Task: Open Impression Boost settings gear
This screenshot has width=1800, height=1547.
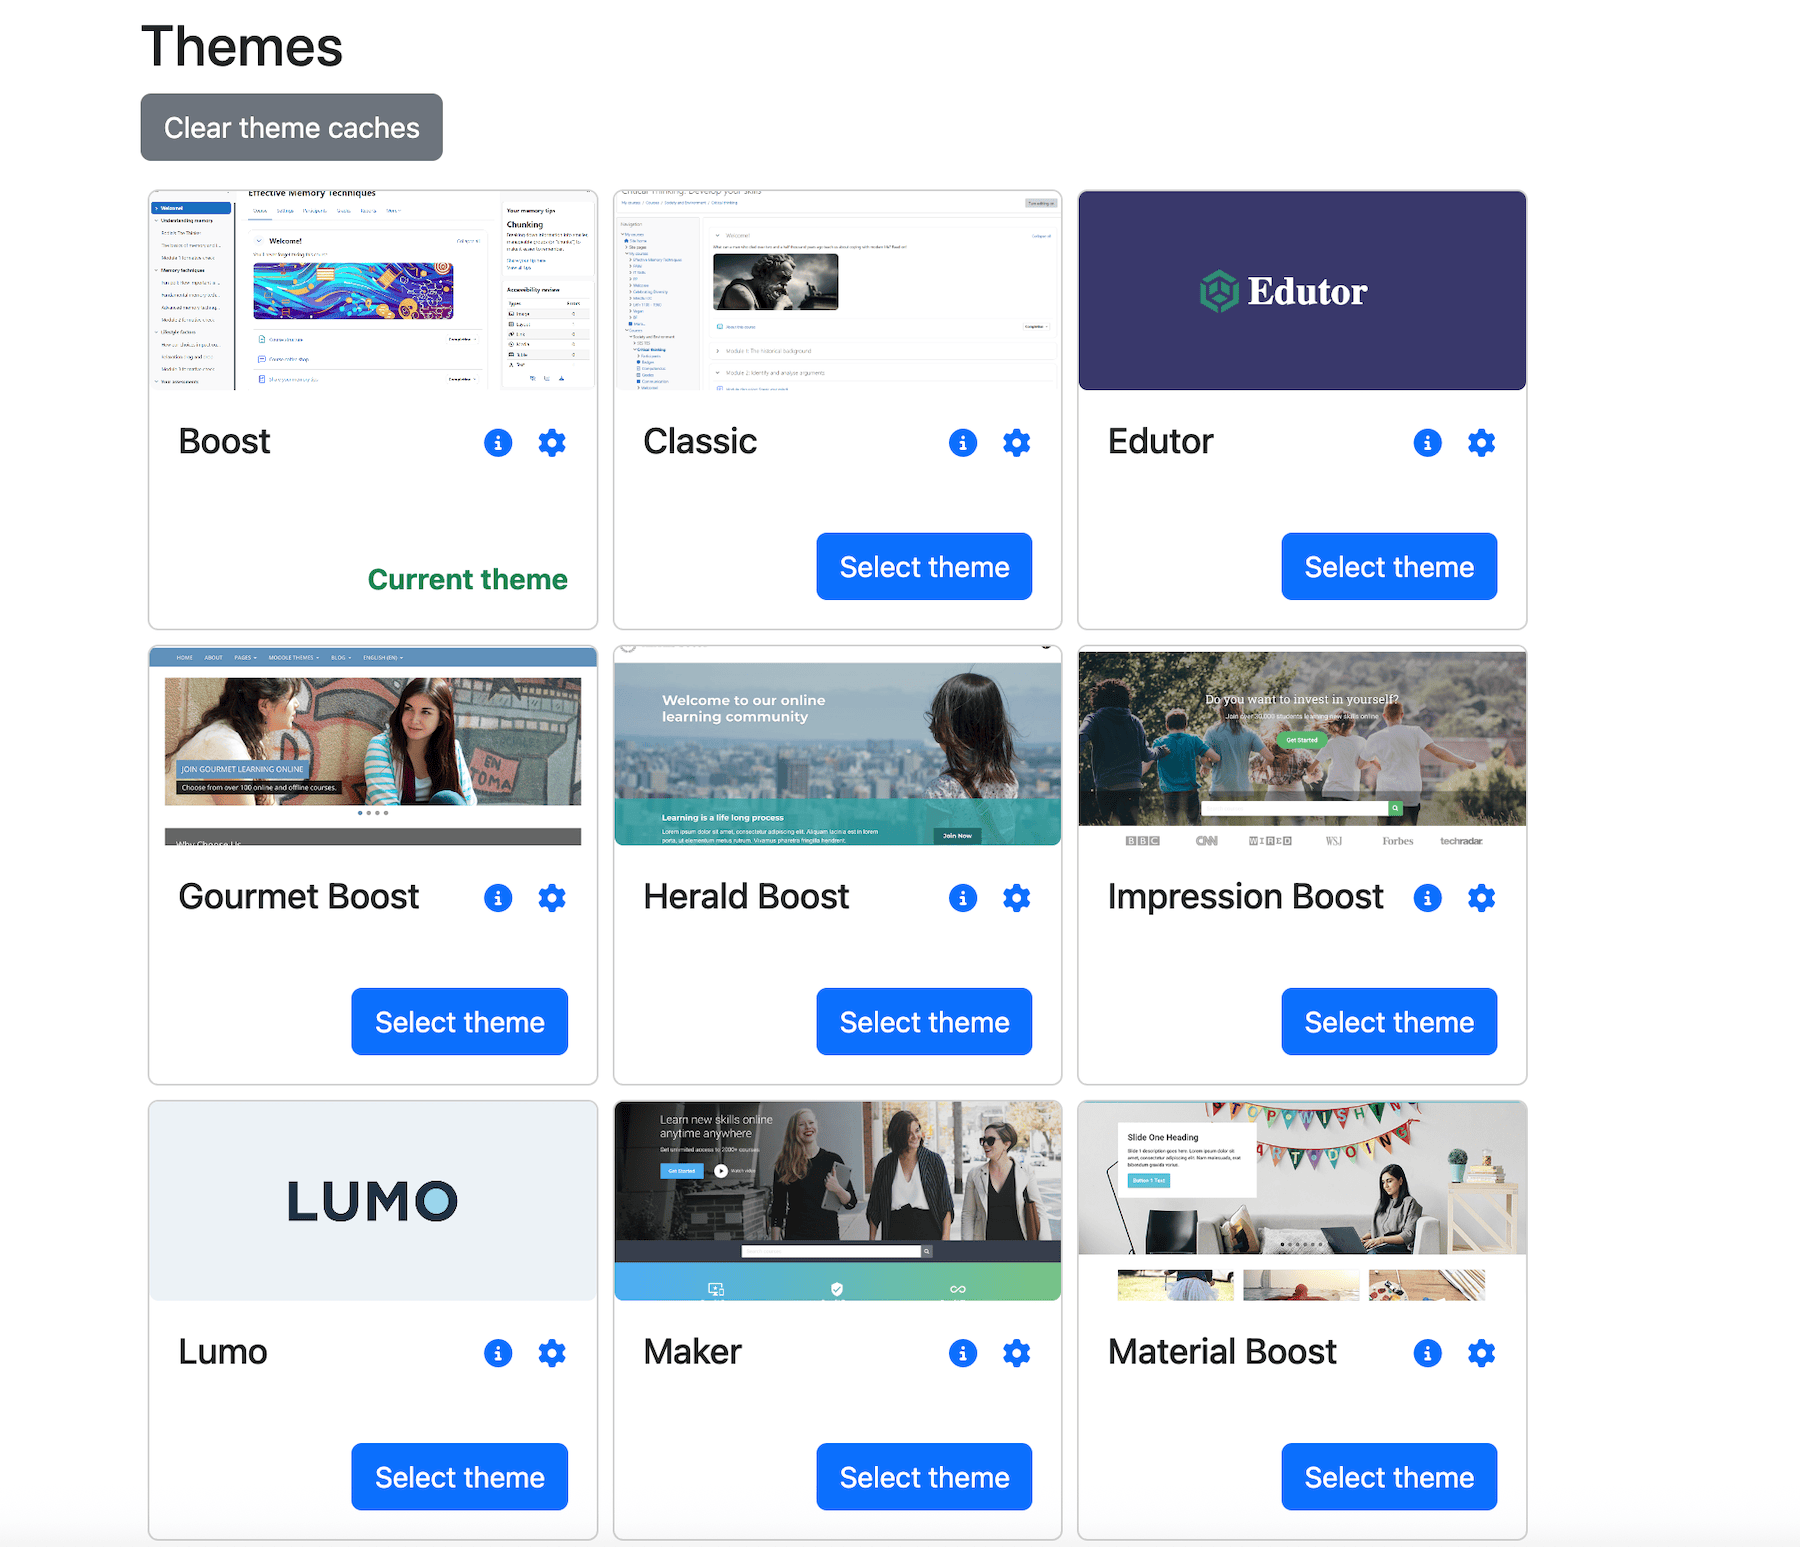Action: coord(1481,898)
